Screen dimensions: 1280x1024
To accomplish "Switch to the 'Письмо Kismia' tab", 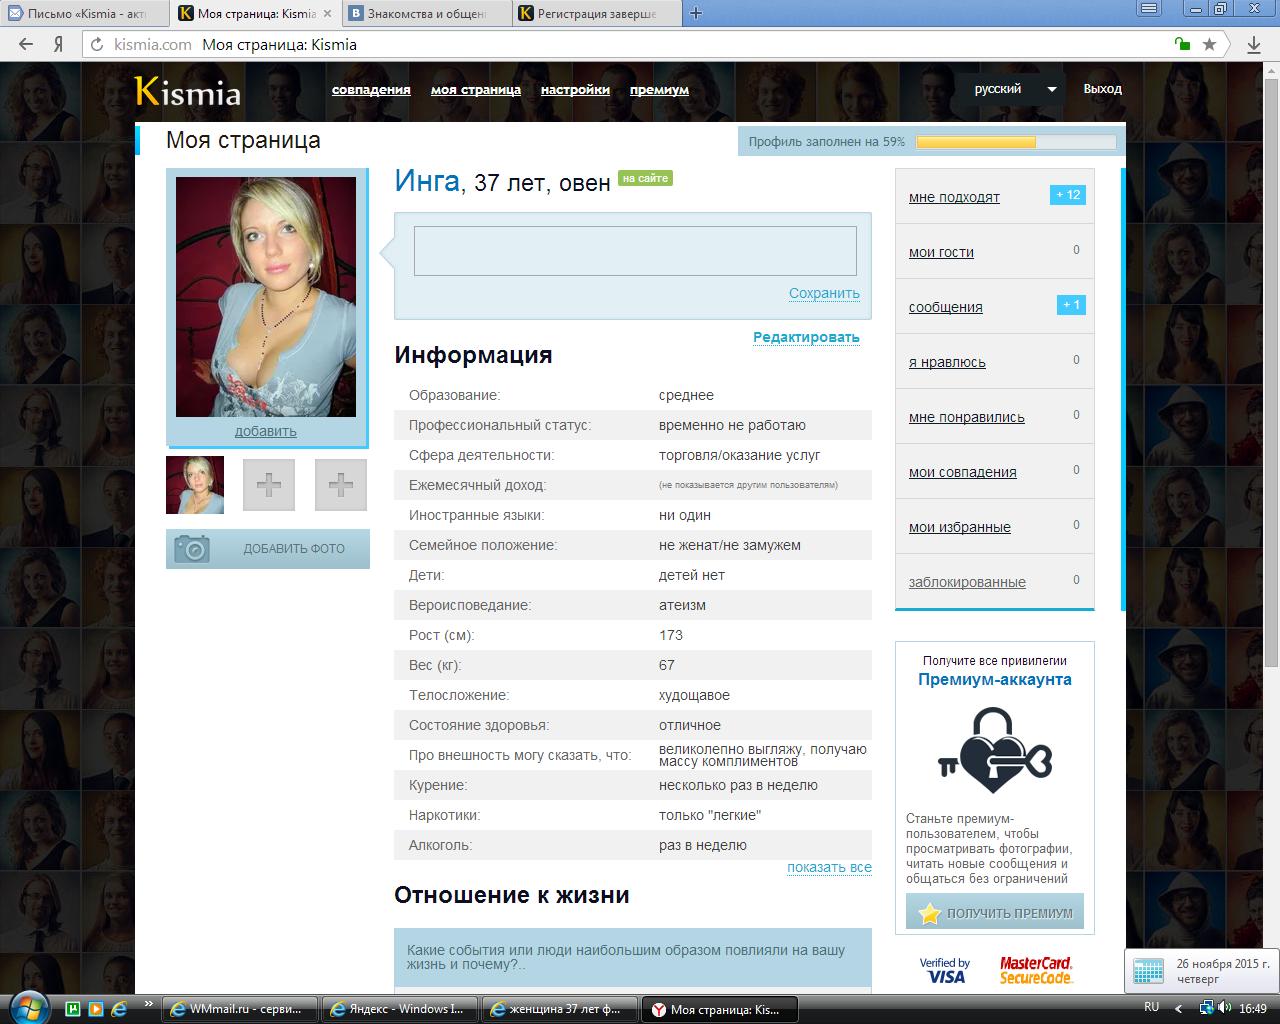I will point(84,14).
